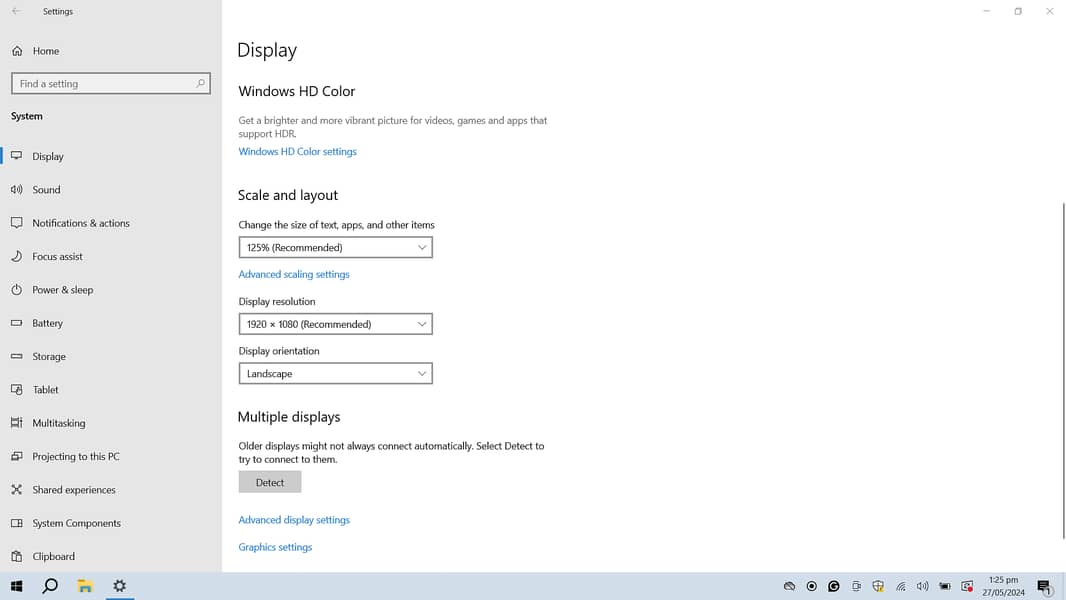Open the action center notification icon
1066x600 pixels.
1044,587
